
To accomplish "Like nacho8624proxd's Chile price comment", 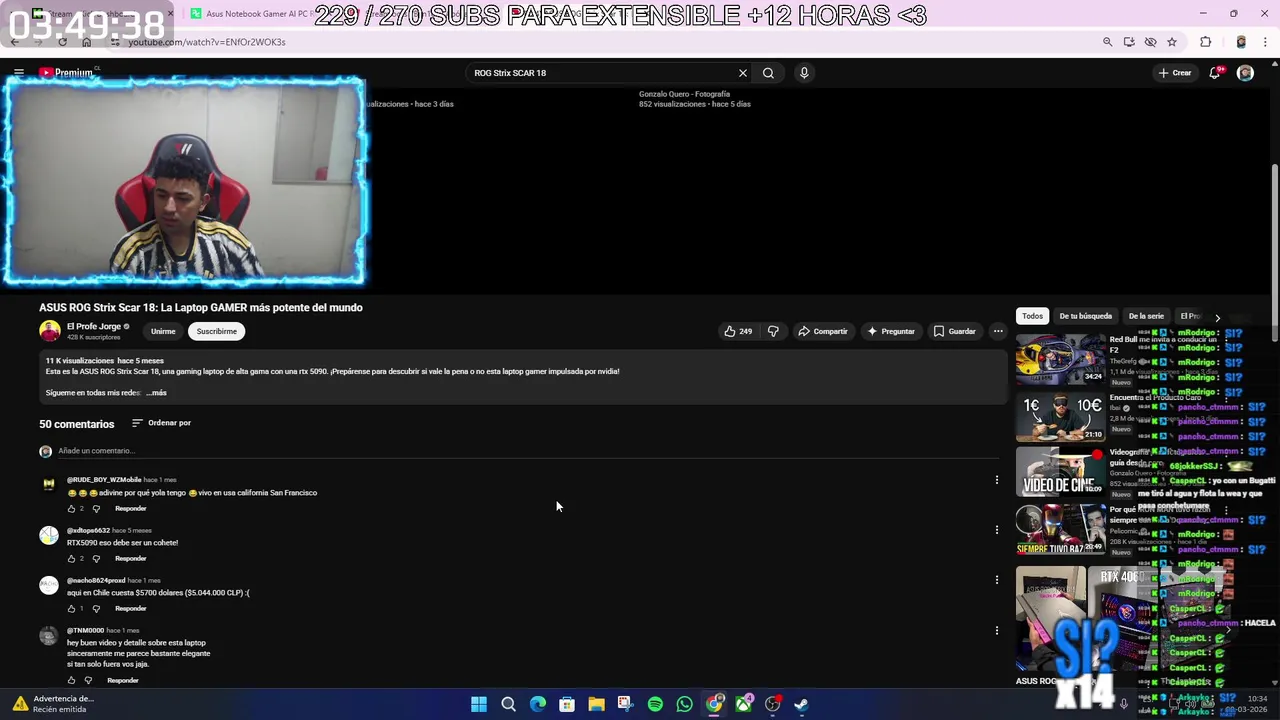I will (71, 609).
